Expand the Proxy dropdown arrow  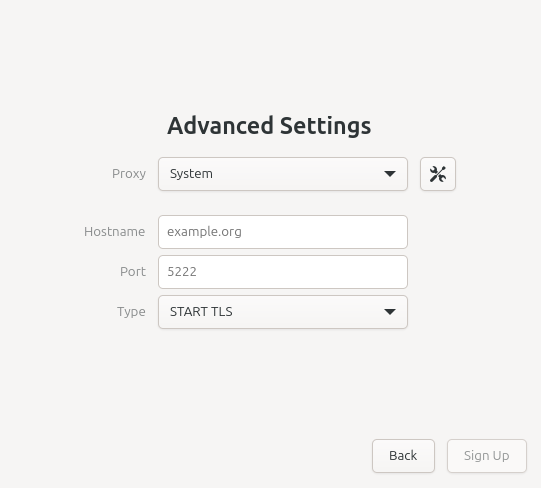[390, 174]
